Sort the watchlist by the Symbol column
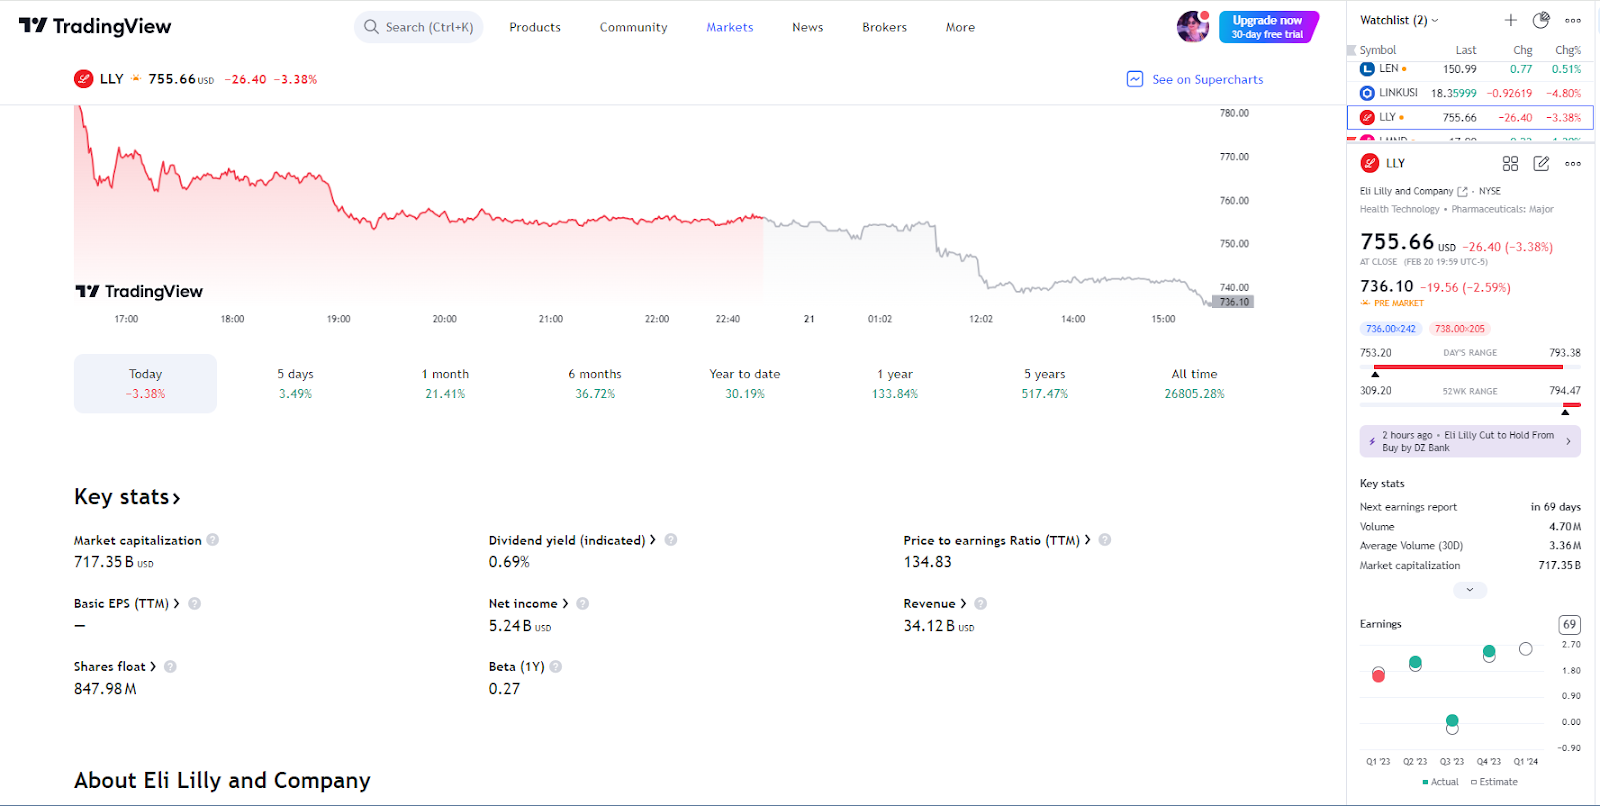The height and width of the screenshot is (806, 1600). (1378, 50)
